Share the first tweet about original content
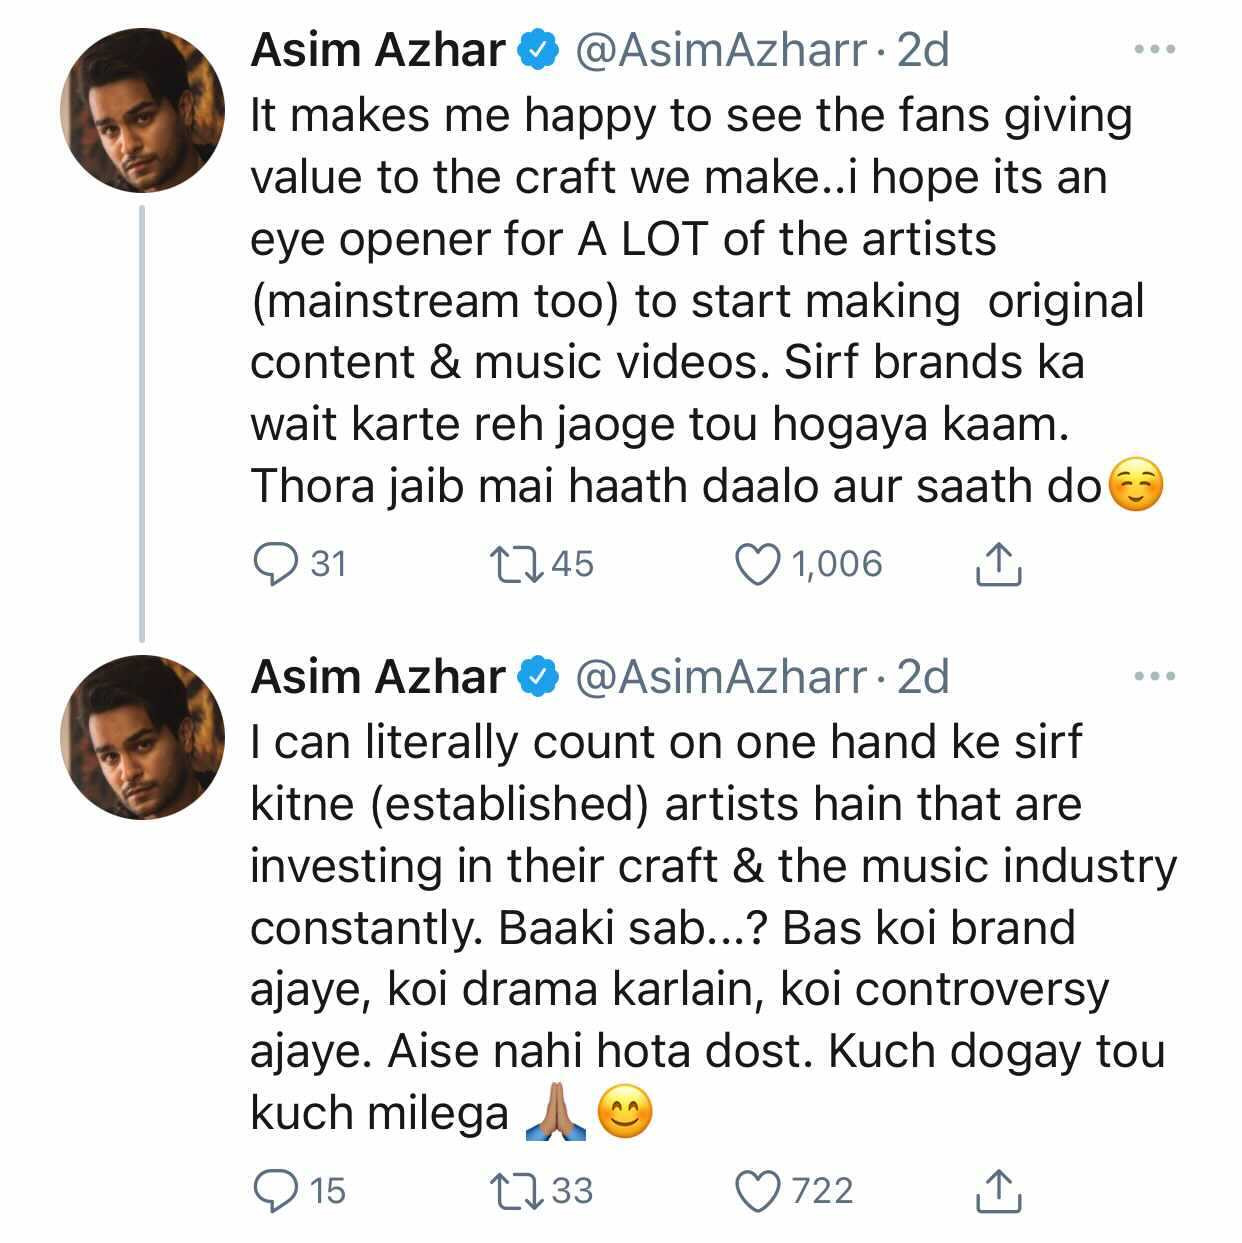 coord(997,564)
